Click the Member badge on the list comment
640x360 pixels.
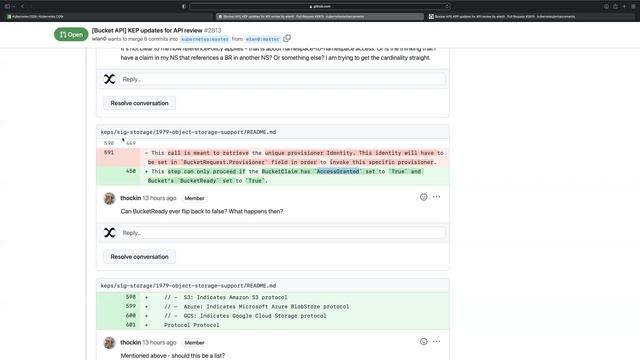194,342
